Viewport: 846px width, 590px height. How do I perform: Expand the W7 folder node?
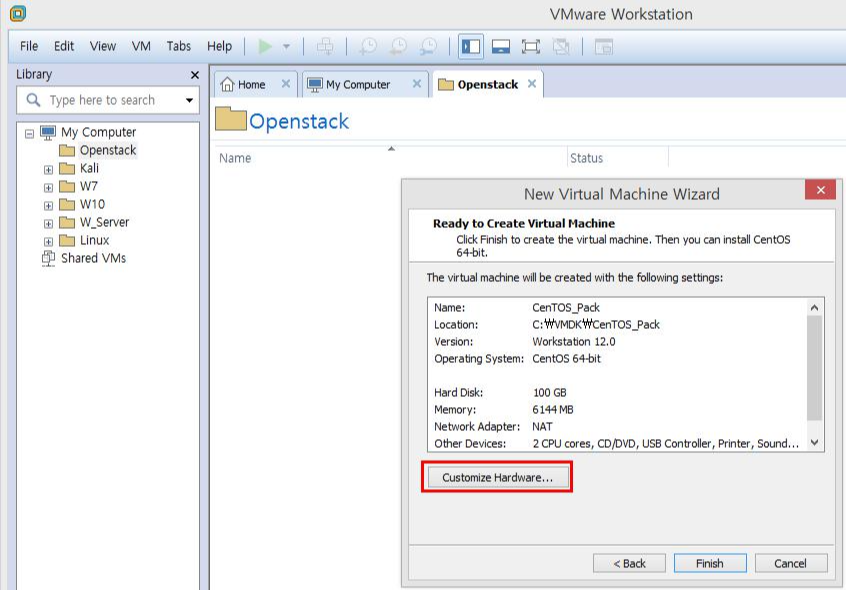click(x=49, y=188)
